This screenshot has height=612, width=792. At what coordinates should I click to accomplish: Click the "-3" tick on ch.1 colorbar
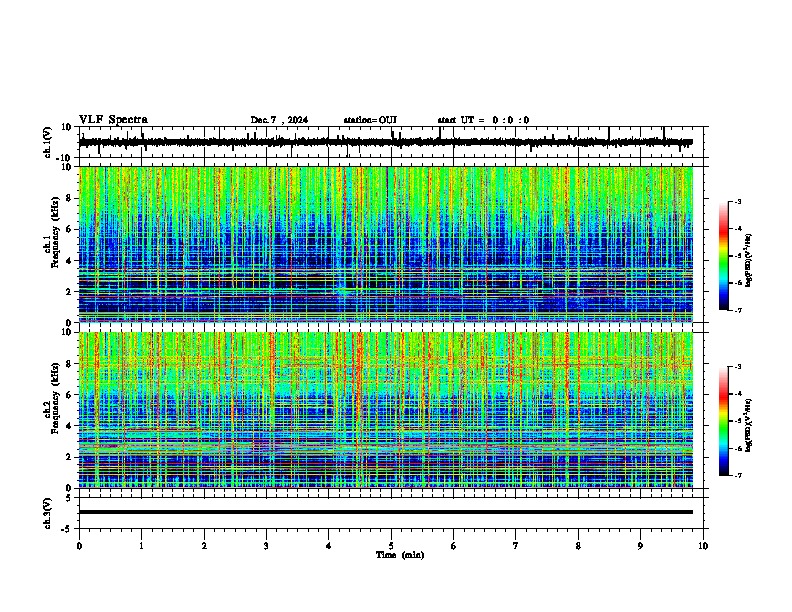click(738, 202)
